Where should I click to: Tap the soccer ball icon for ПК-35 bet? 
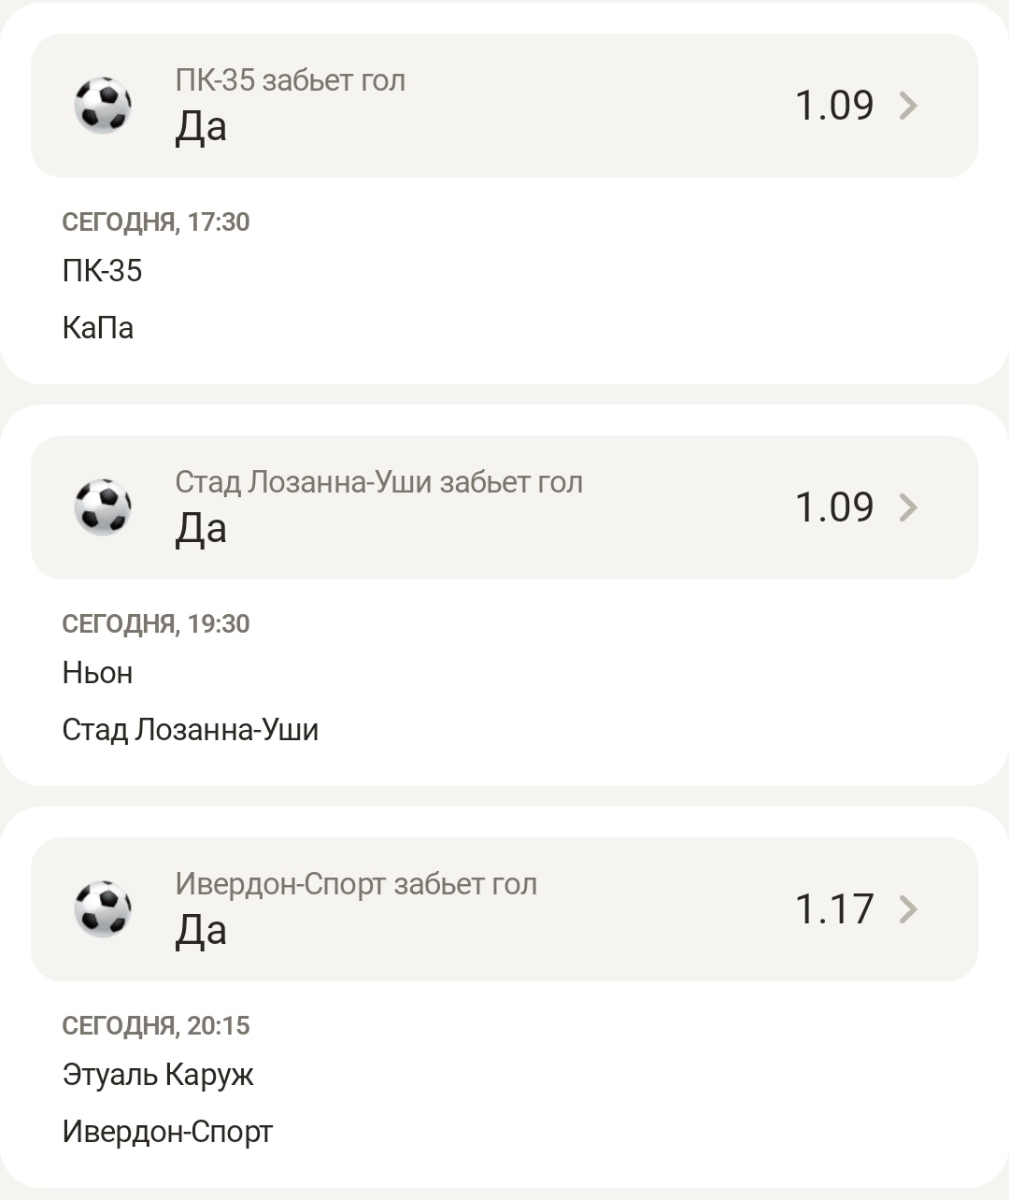[103, 105]
